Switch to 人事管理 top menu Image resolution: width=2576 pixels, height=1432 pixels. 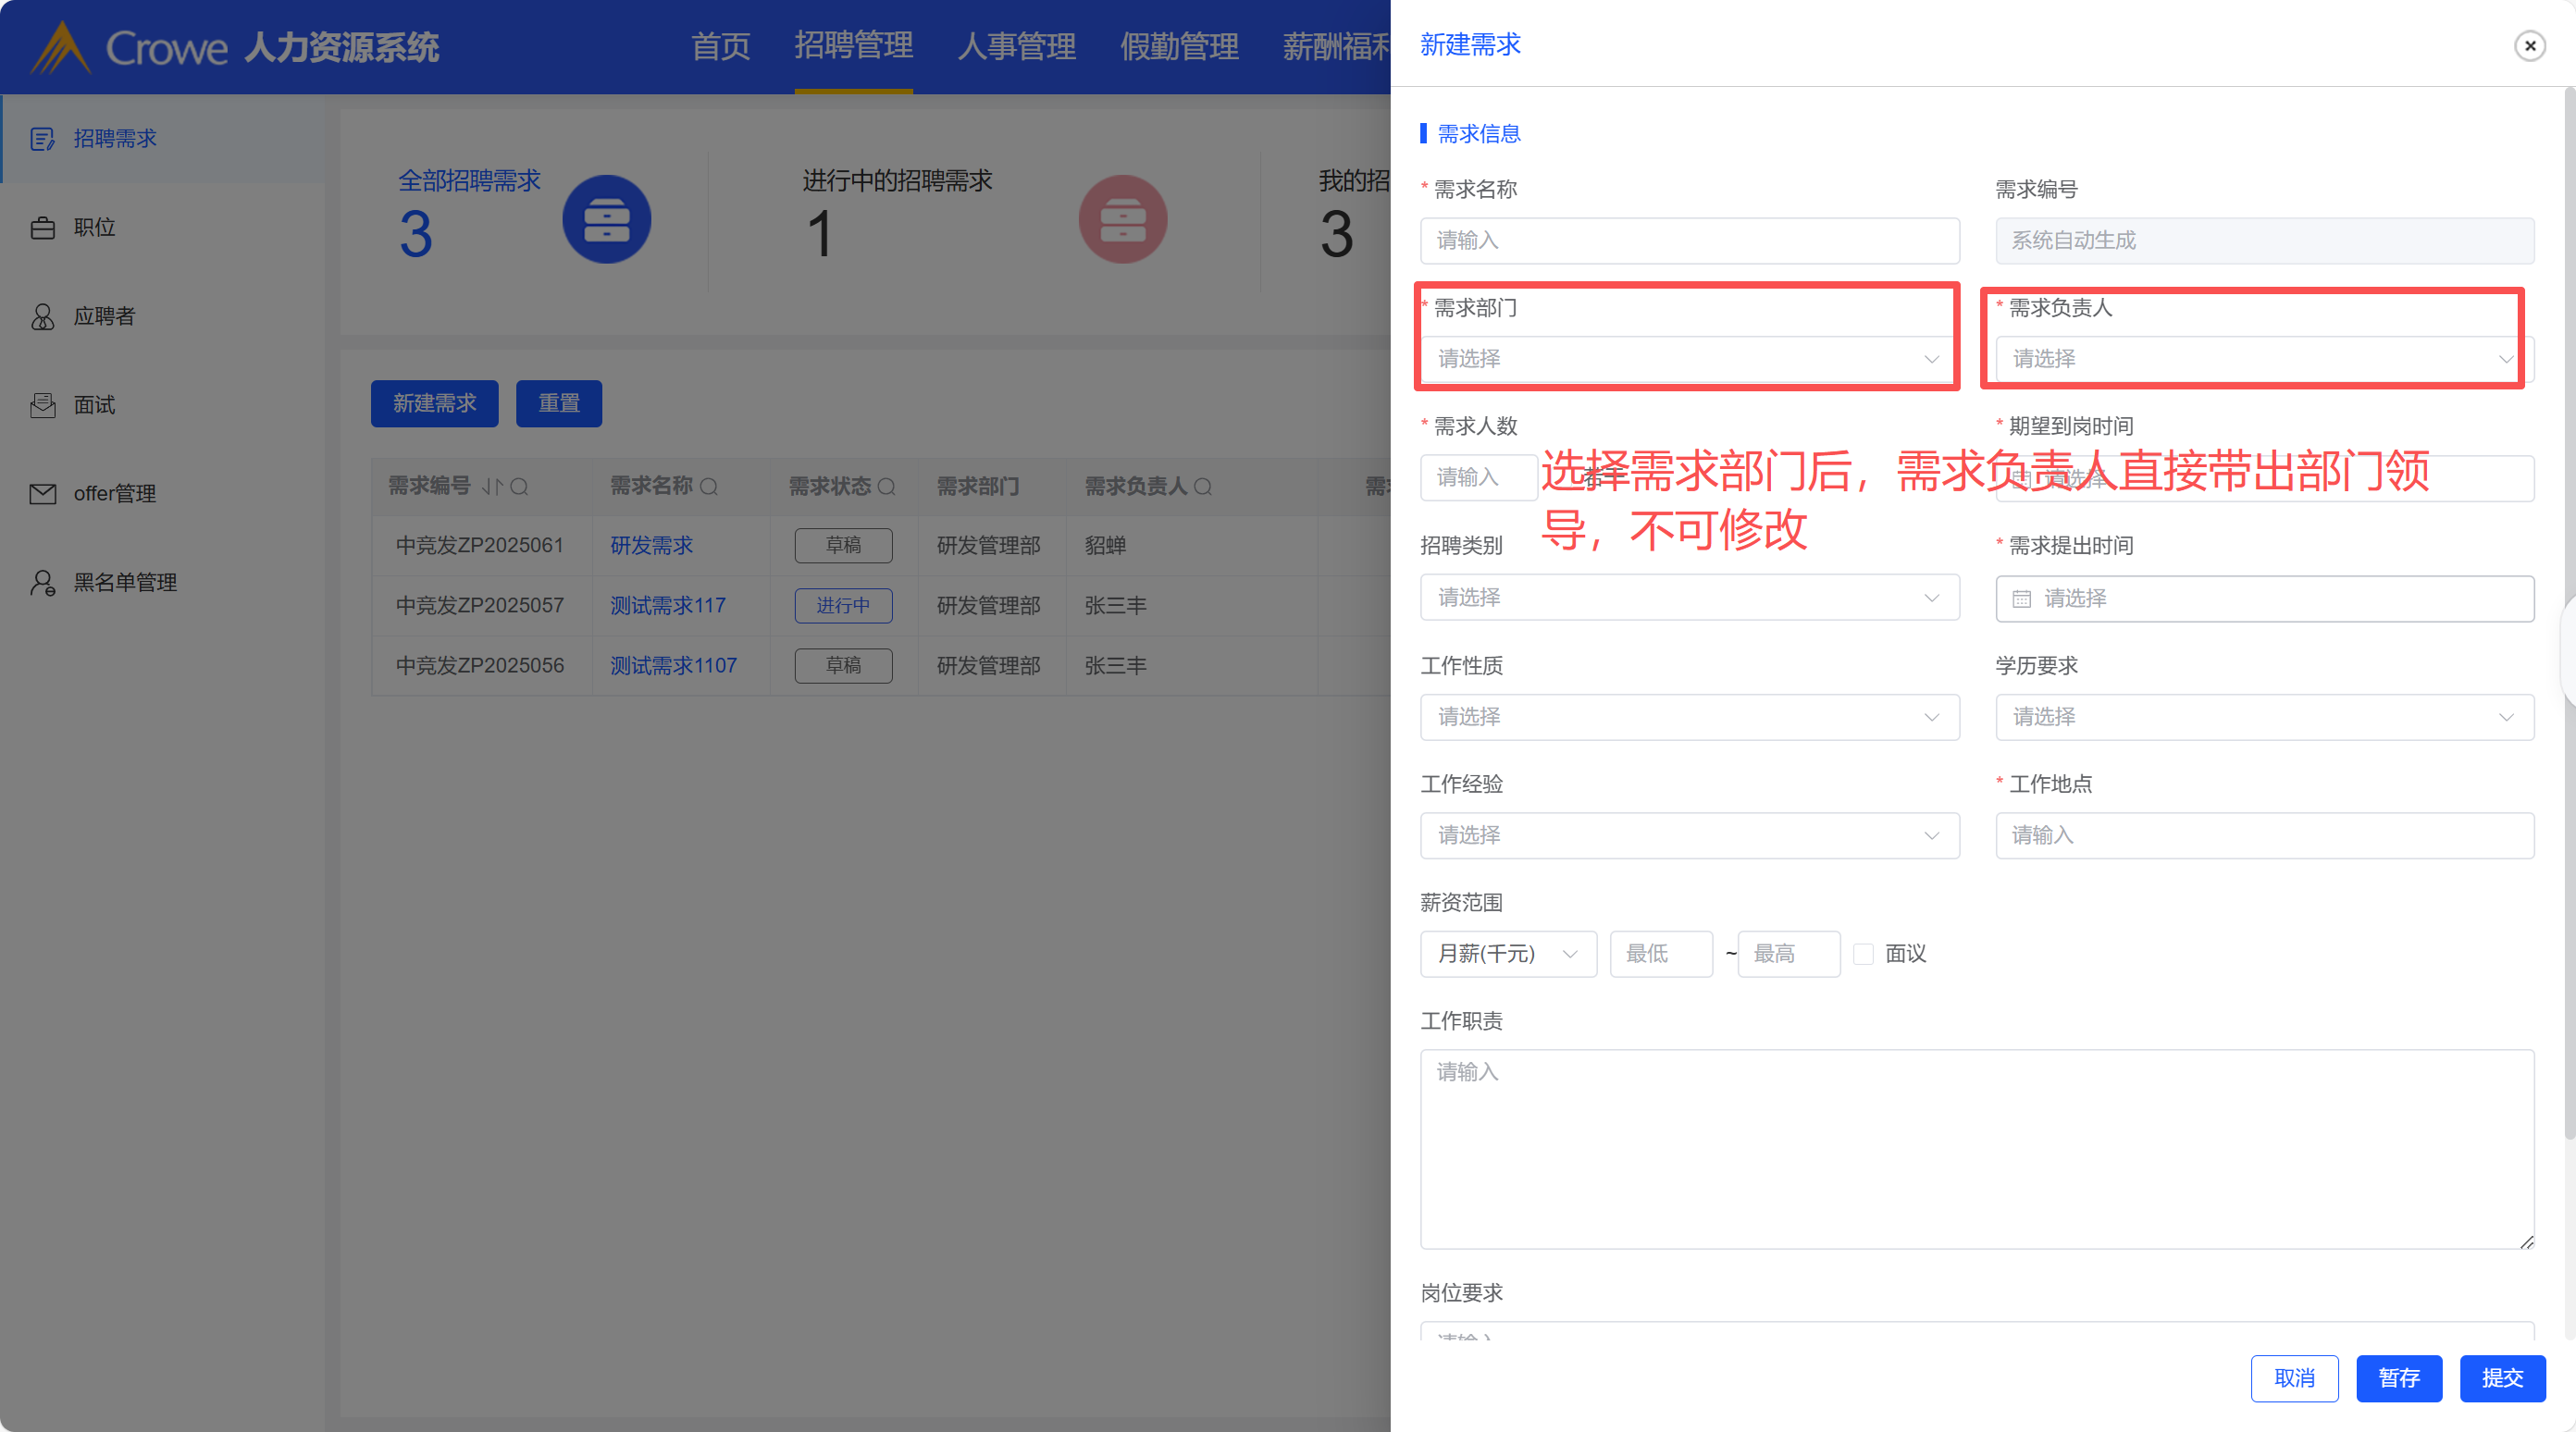tap(1016, 46)
